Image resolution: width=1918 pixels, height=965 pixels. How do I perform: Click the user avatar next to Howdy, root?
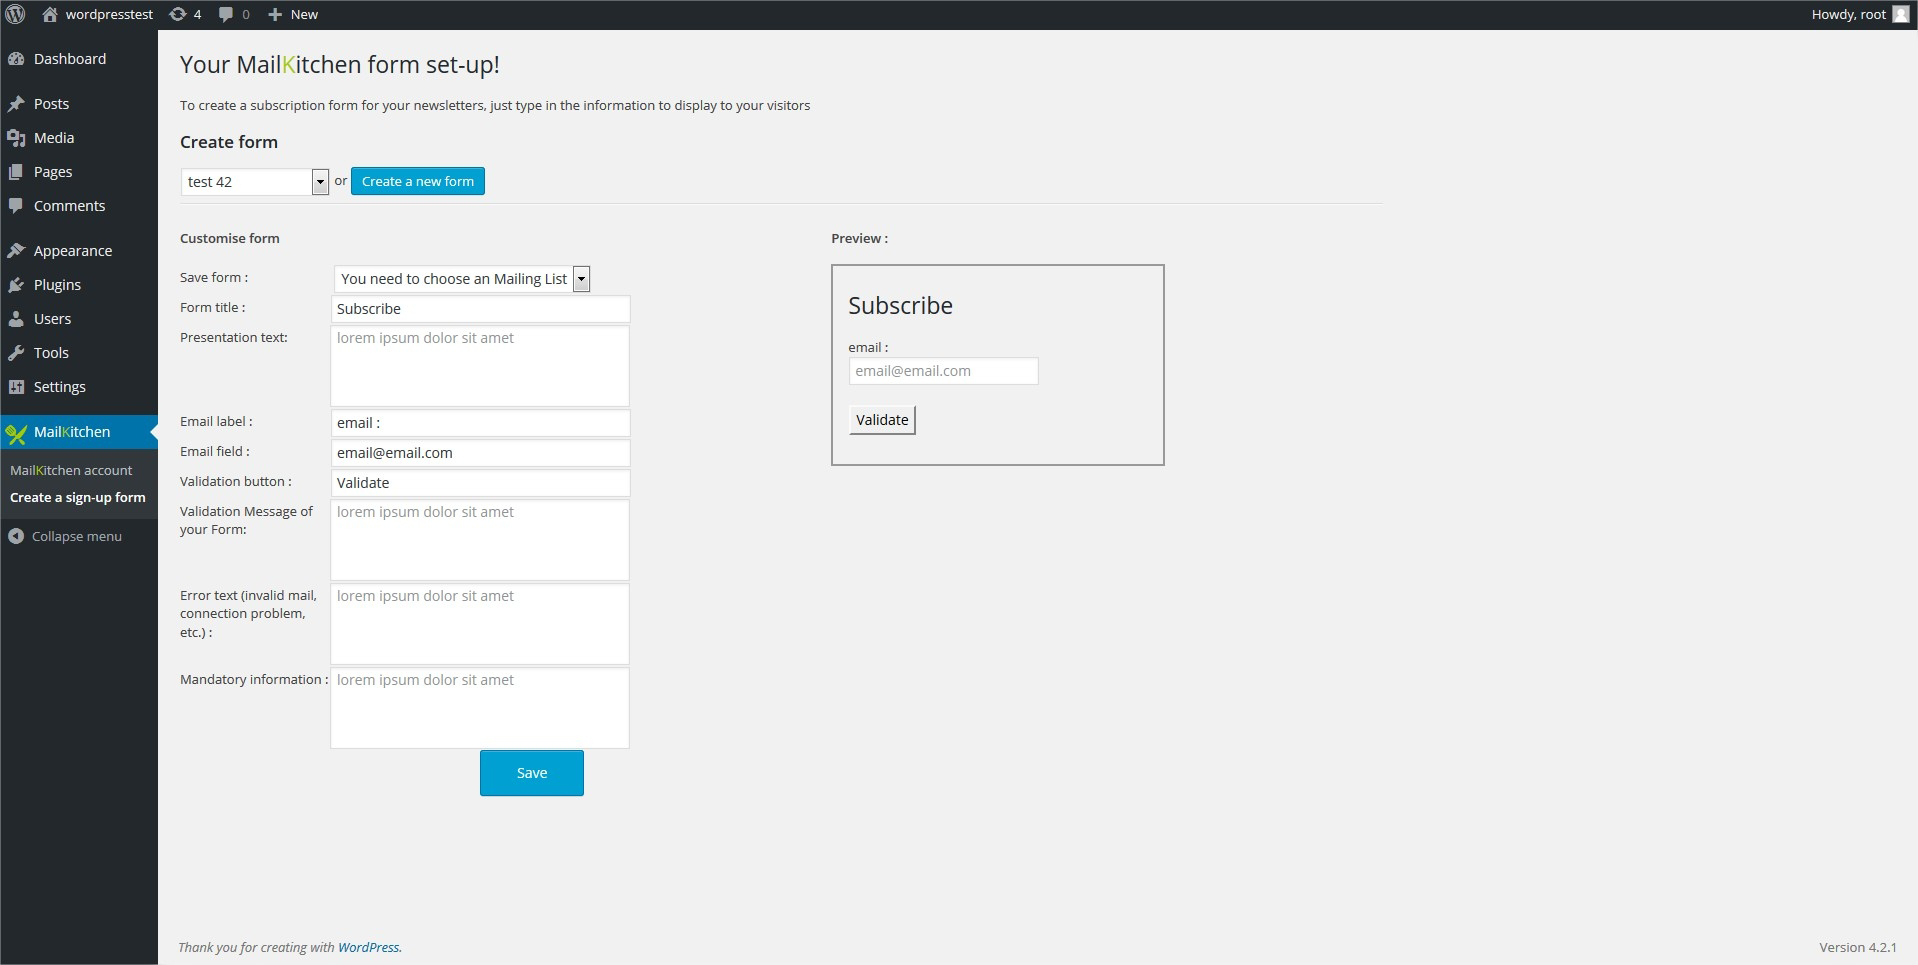coord(1901,14)
